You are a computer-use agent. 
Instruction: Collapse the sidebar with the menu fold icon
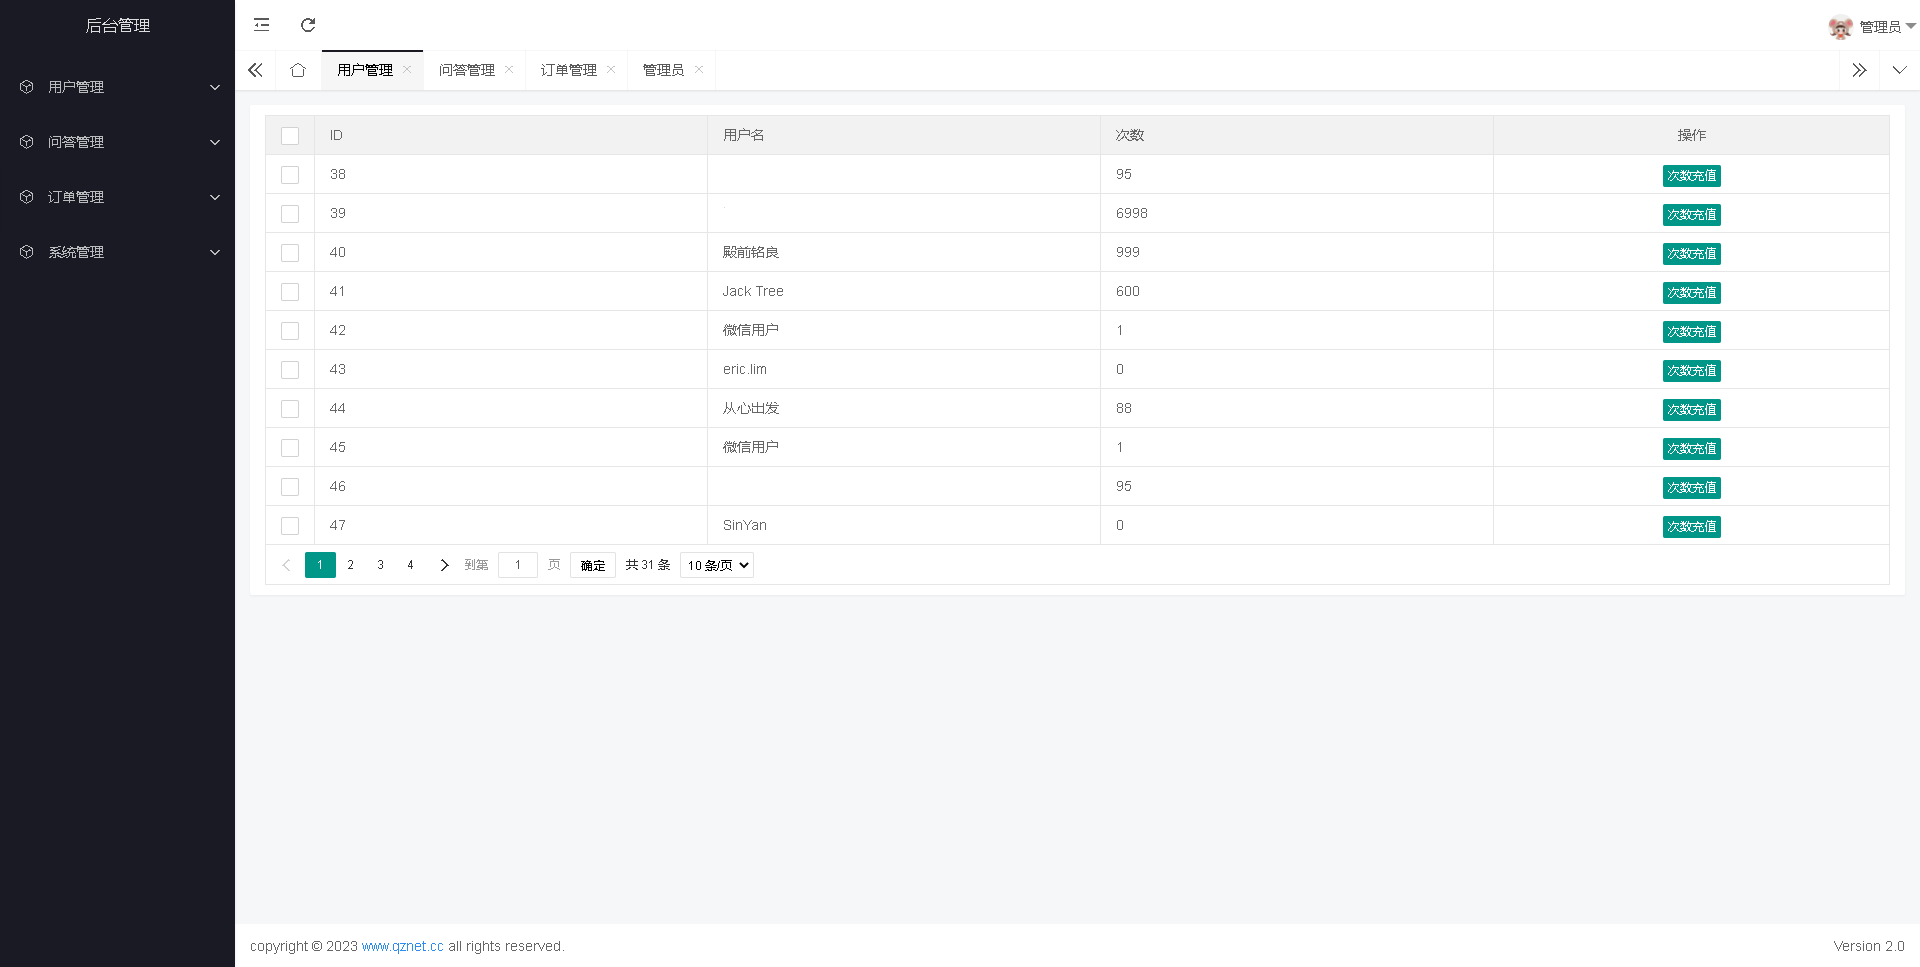[262, 25]
